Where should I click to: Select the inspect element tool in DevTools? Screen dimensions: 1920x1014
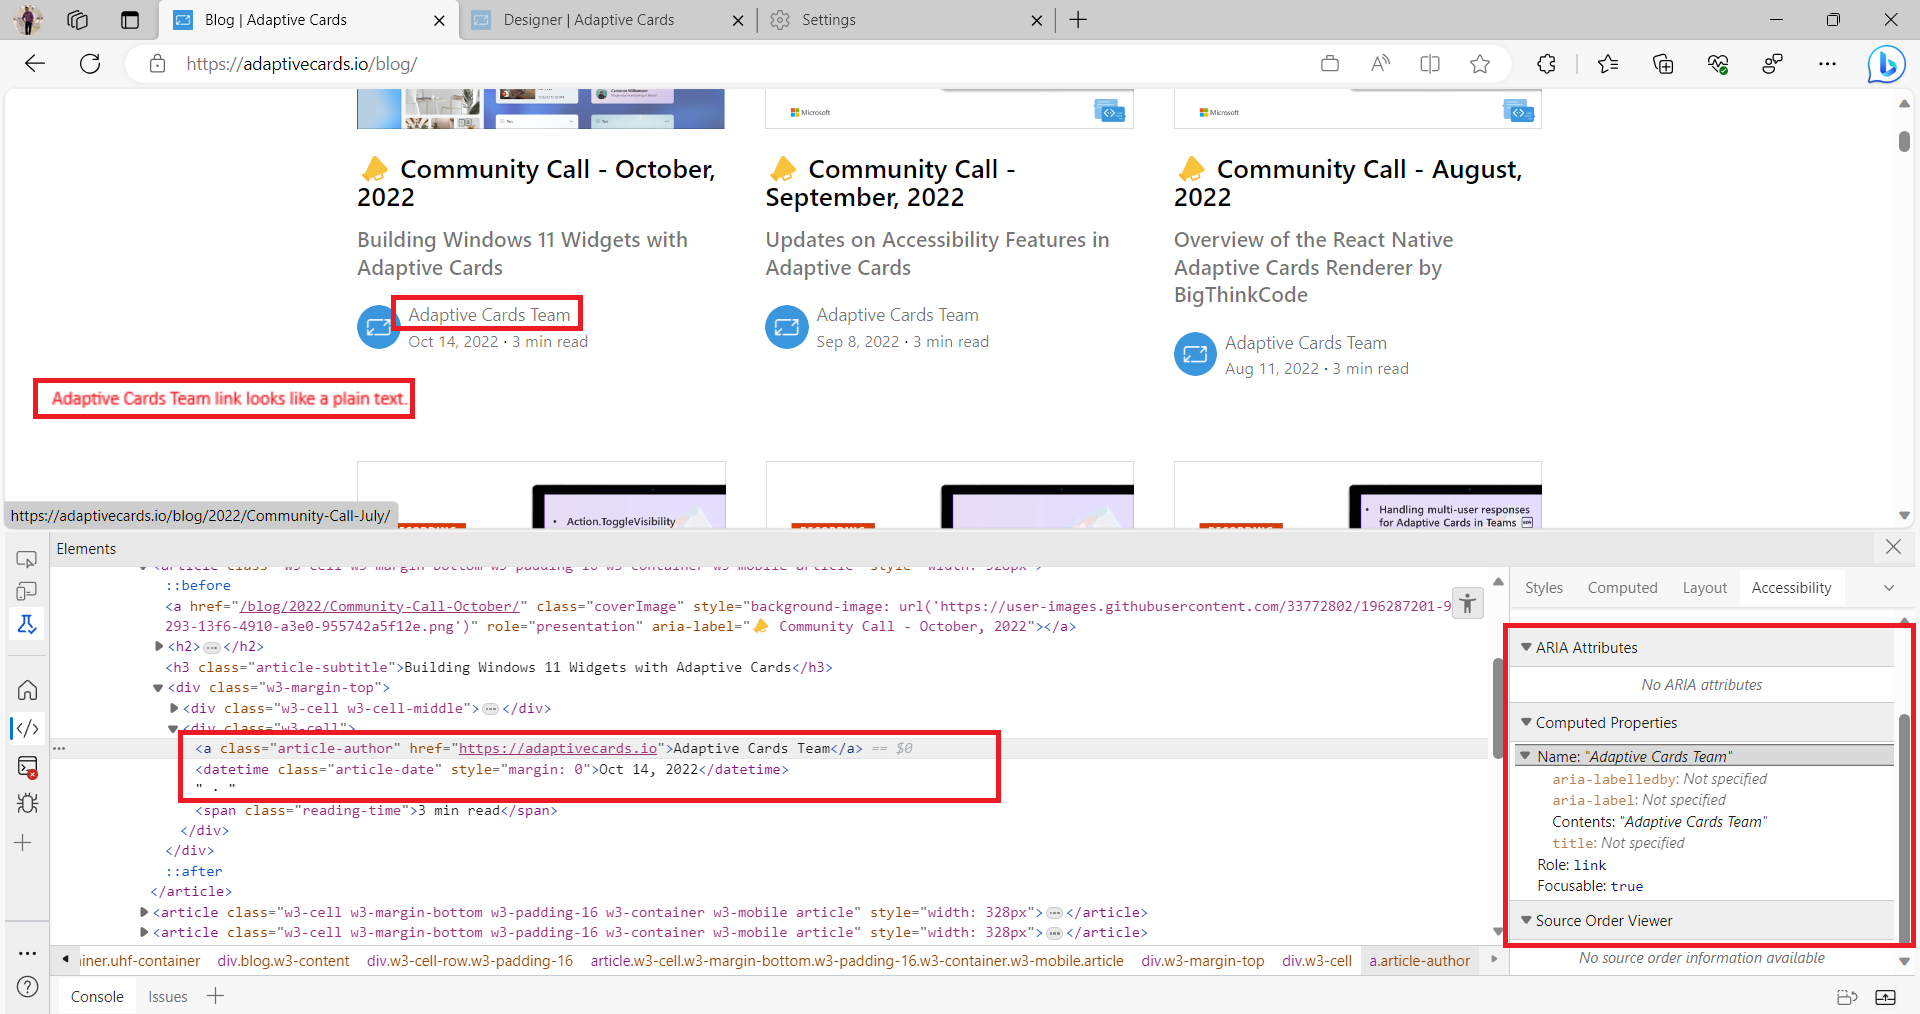coord(27,558)
